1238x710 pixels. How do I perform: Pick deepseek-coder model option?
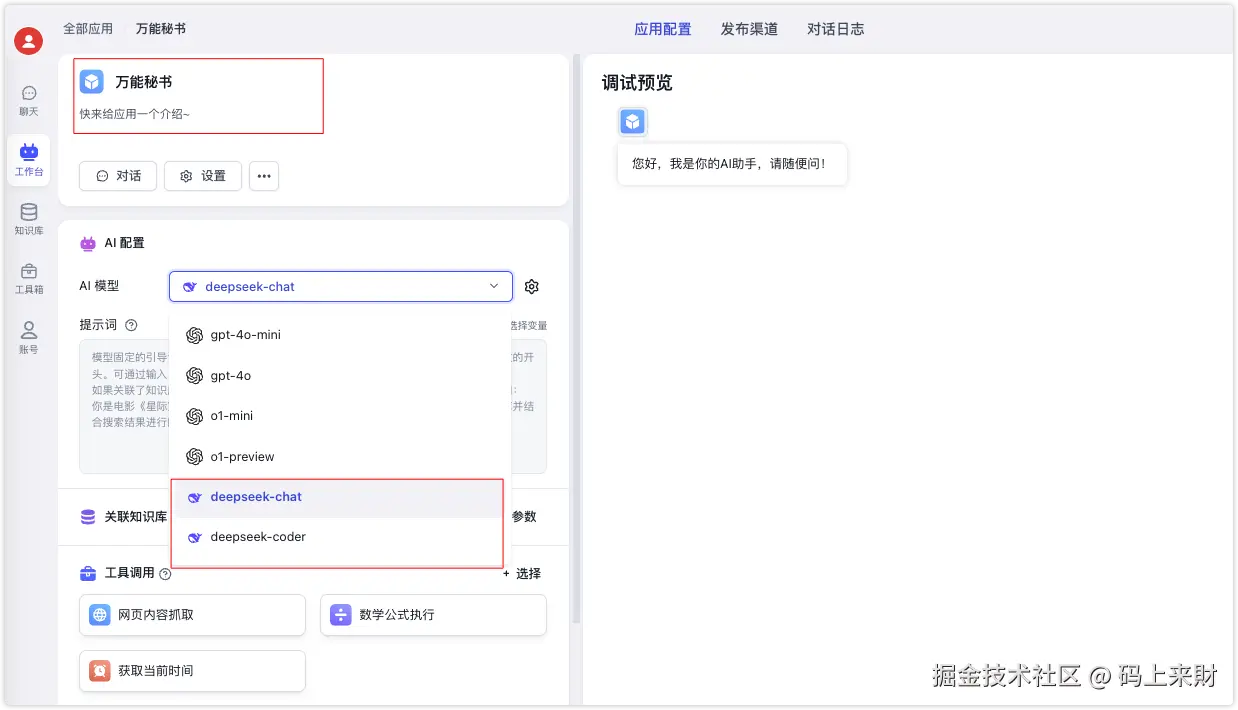(x=341, y=537)
